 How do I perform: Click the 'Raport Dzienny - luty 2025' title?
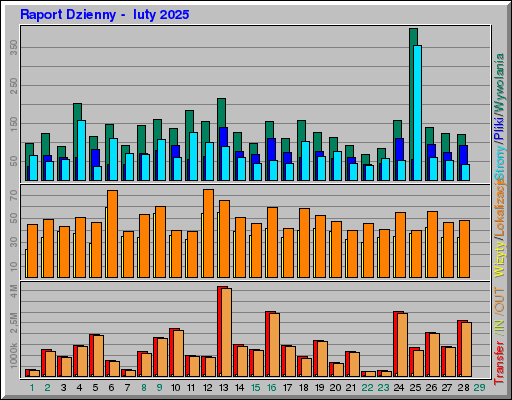point(105,15)
